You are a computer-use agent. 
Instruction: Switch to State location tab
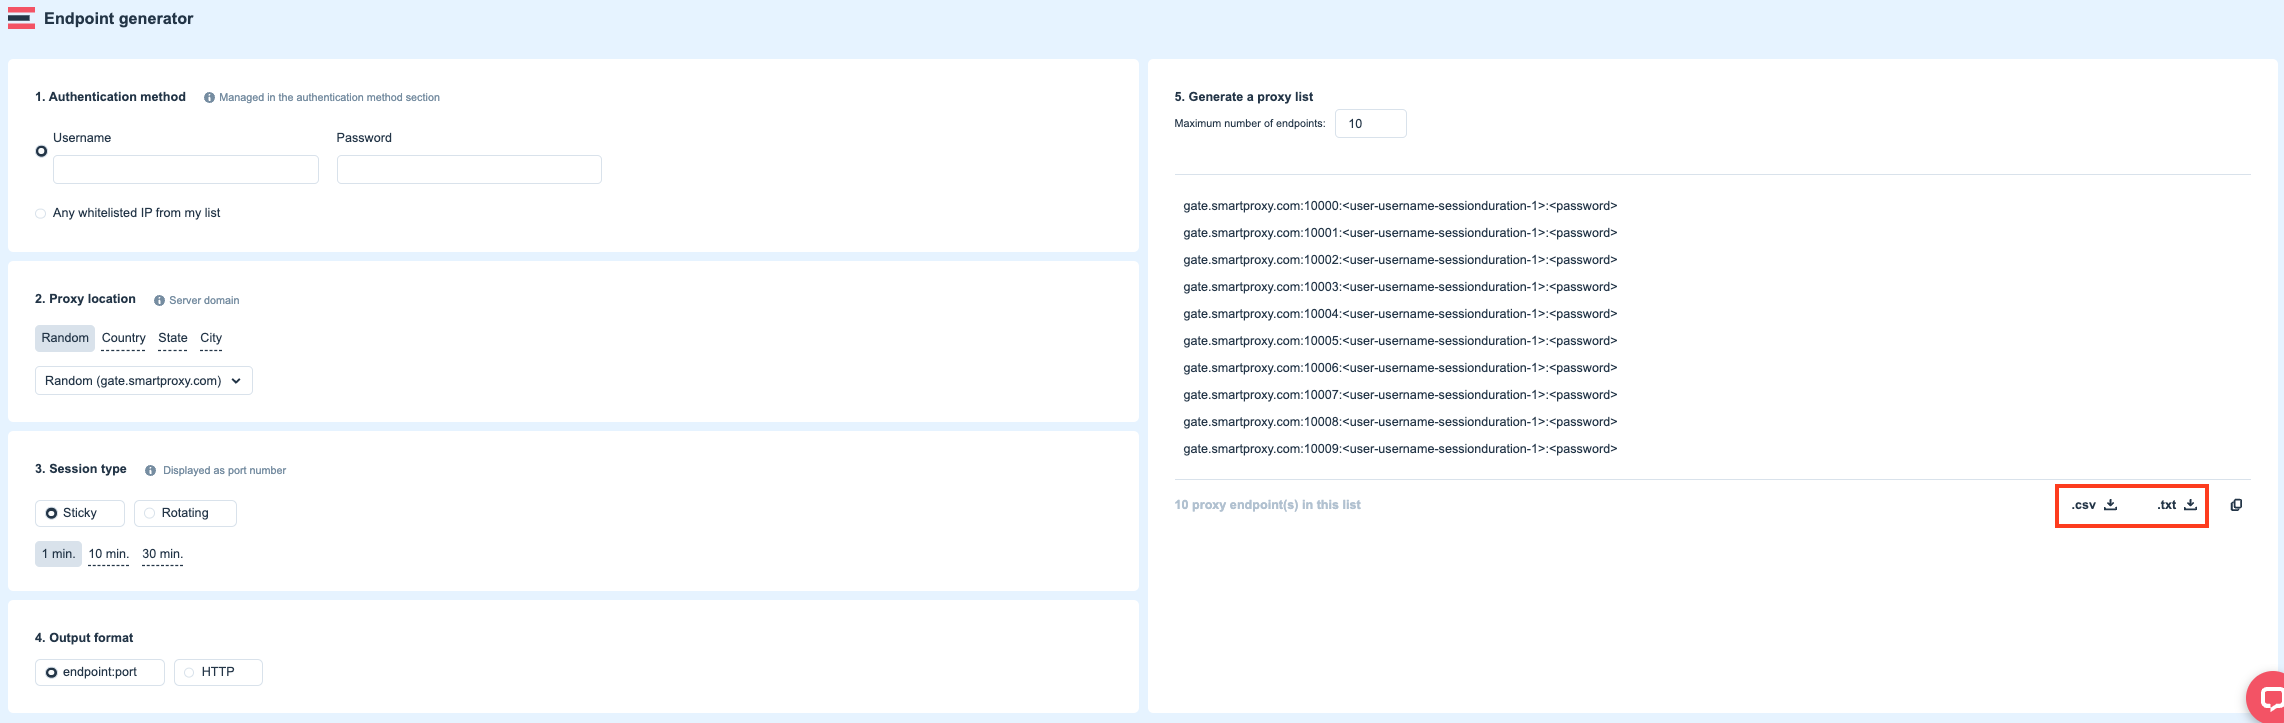(173, 338)
